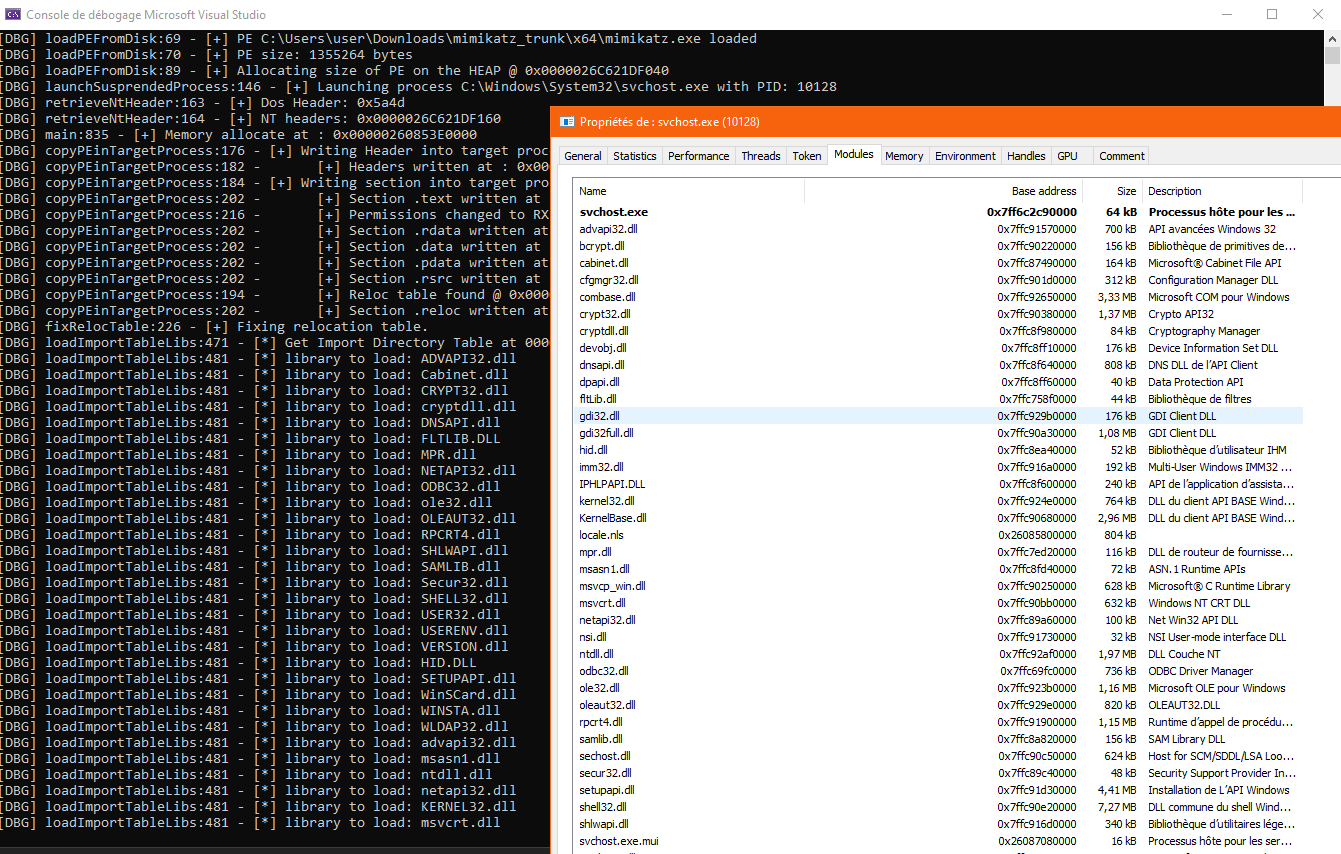Image resolution: width=1341 pixels, height=854 pixels.
Task: Select the GPU tab
Action: pos(1067,156)
